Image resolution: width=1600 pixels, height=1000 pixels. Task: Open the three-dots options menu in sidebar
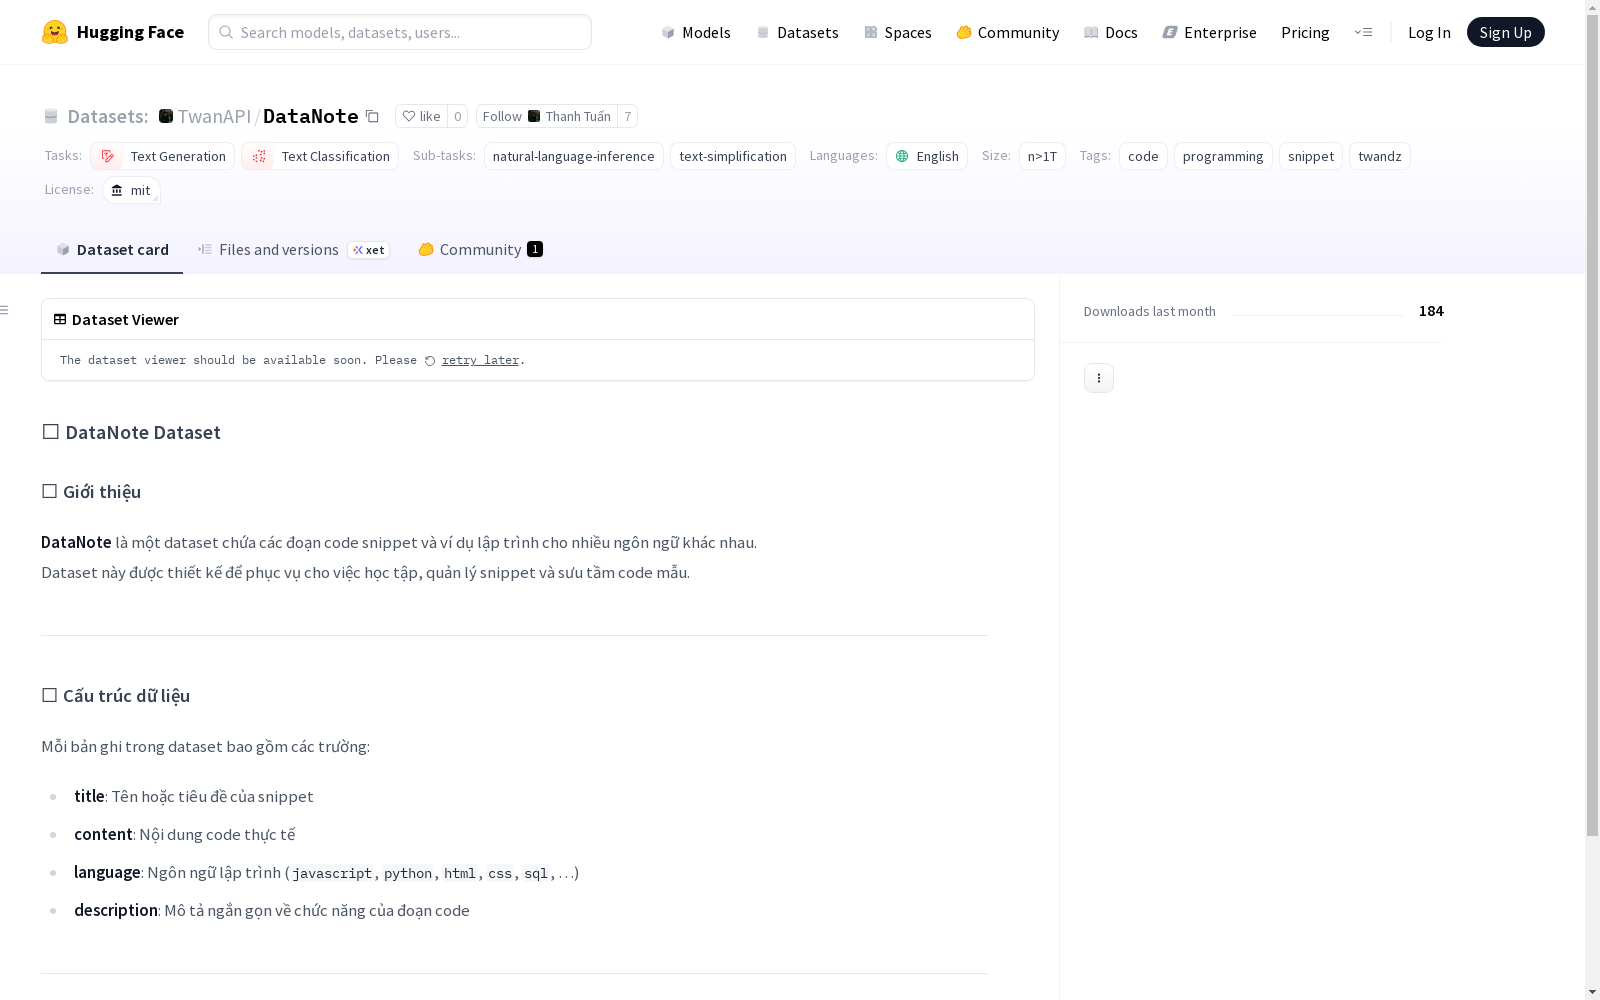(1099, 378)
